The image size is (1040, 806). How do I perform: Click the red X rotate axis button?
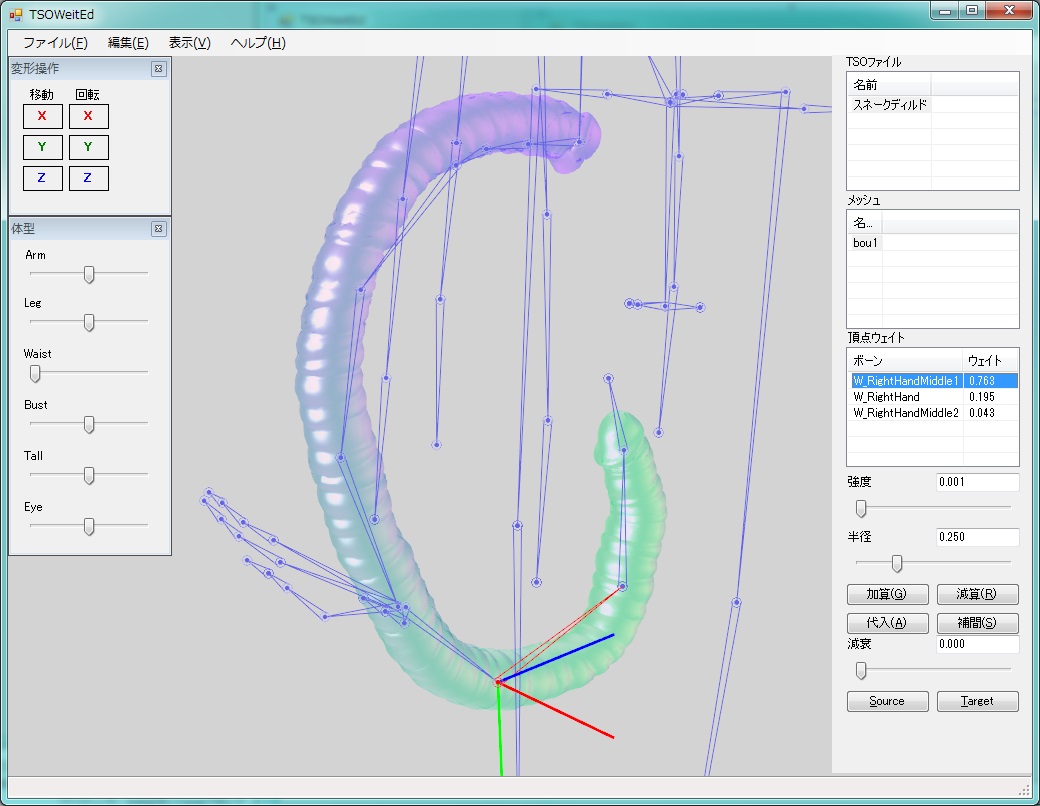(x=88, y=116)
